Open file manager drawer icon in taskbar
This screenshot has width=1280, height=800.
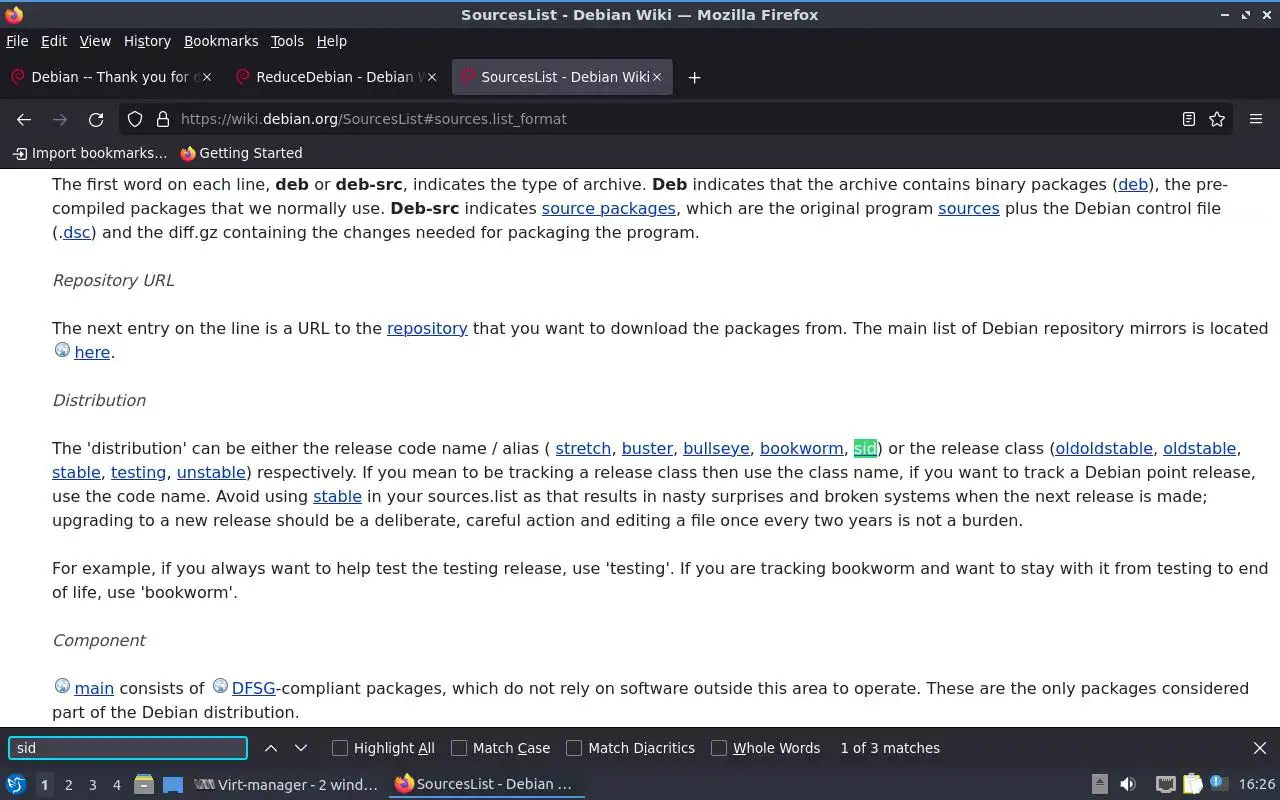click(144, 785)
